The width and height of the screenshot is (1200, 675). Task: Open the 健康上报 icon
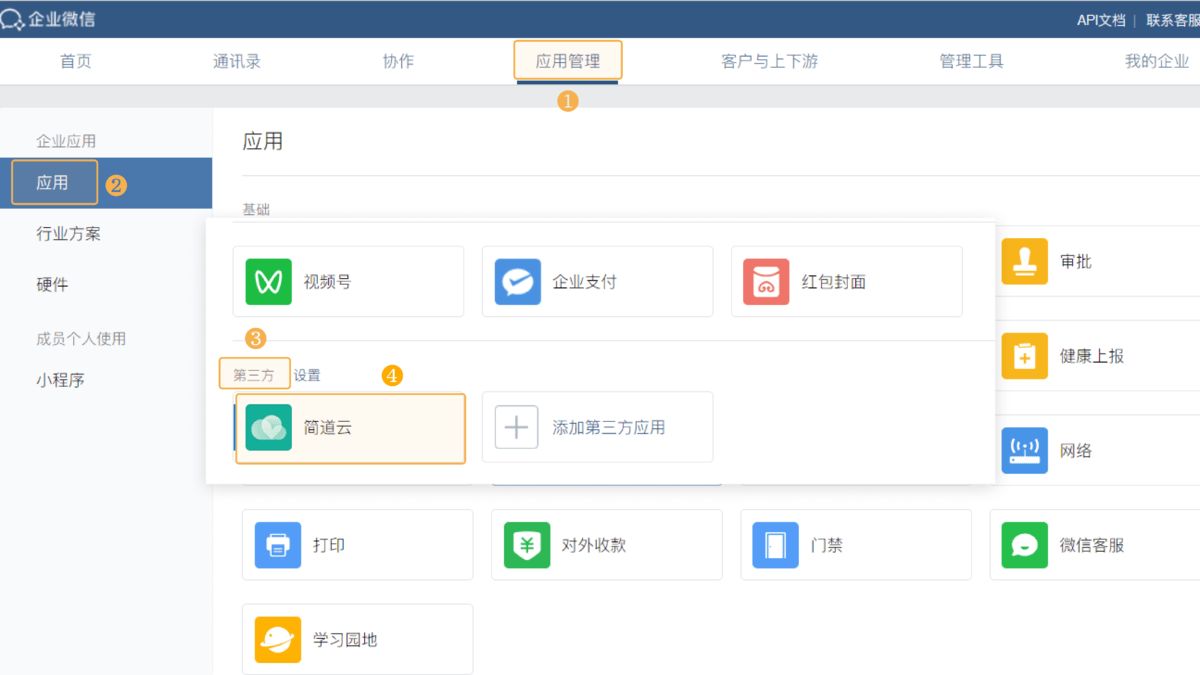pos(1025,356)
